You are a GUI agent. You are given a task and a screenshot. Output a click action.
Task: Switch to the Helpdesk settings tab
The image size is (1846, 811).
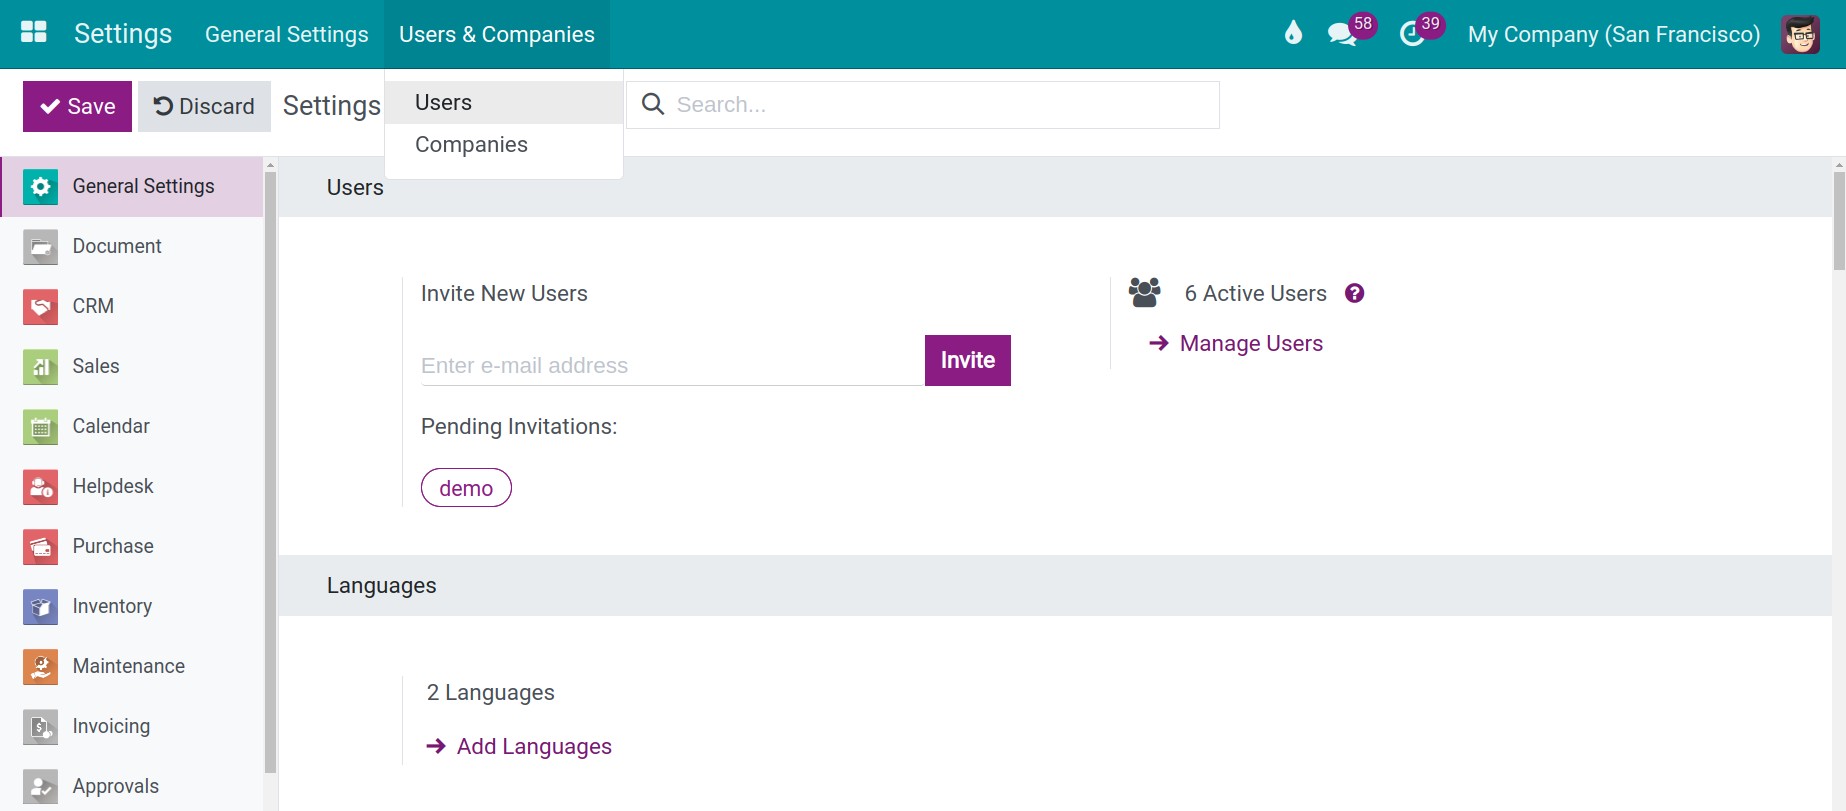(132, 487)
